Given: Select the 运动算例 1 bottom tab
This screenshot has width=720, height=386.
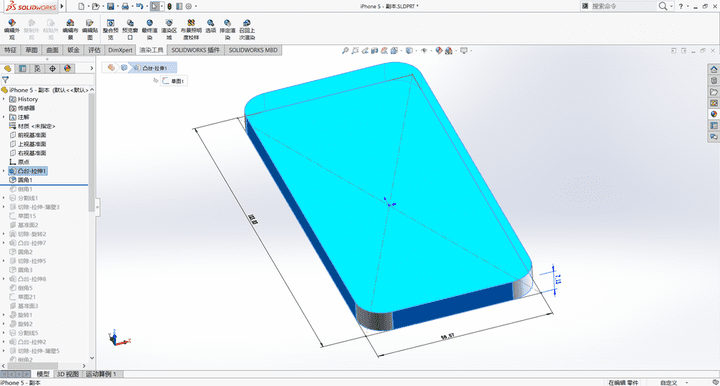Looking at the screenshot, I should (101, 374).
